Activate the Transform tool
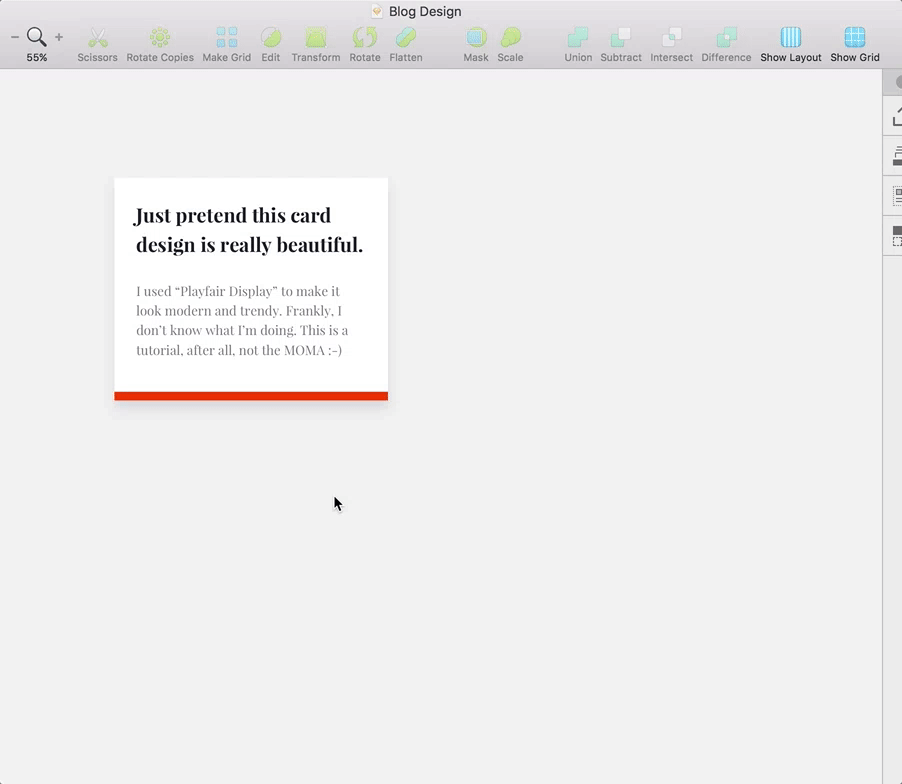Image resolution: width=902 pixels, height=784 pixels. coord(315,44)
